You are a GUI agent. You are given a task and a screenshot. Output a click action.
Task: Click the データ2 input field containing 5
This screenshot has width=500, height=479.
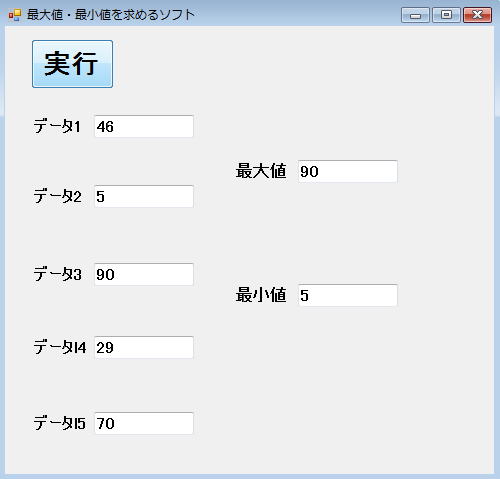point(144,196)
